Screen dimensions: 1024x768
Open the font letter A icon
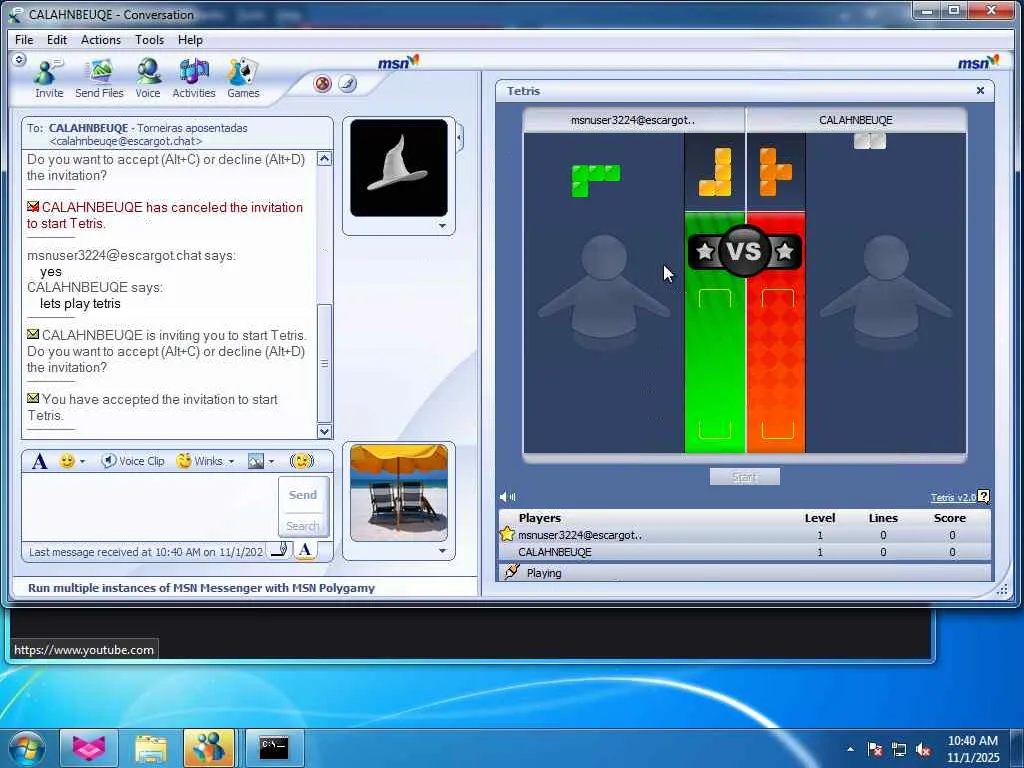coord(39,461)
